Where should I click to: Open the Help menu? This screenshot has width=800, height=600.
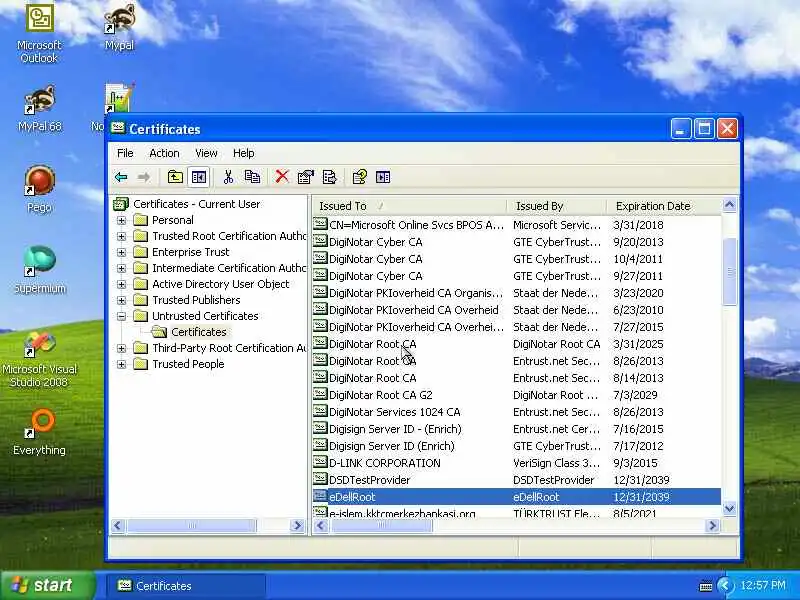pyautogui.click(x=243, y=153)
